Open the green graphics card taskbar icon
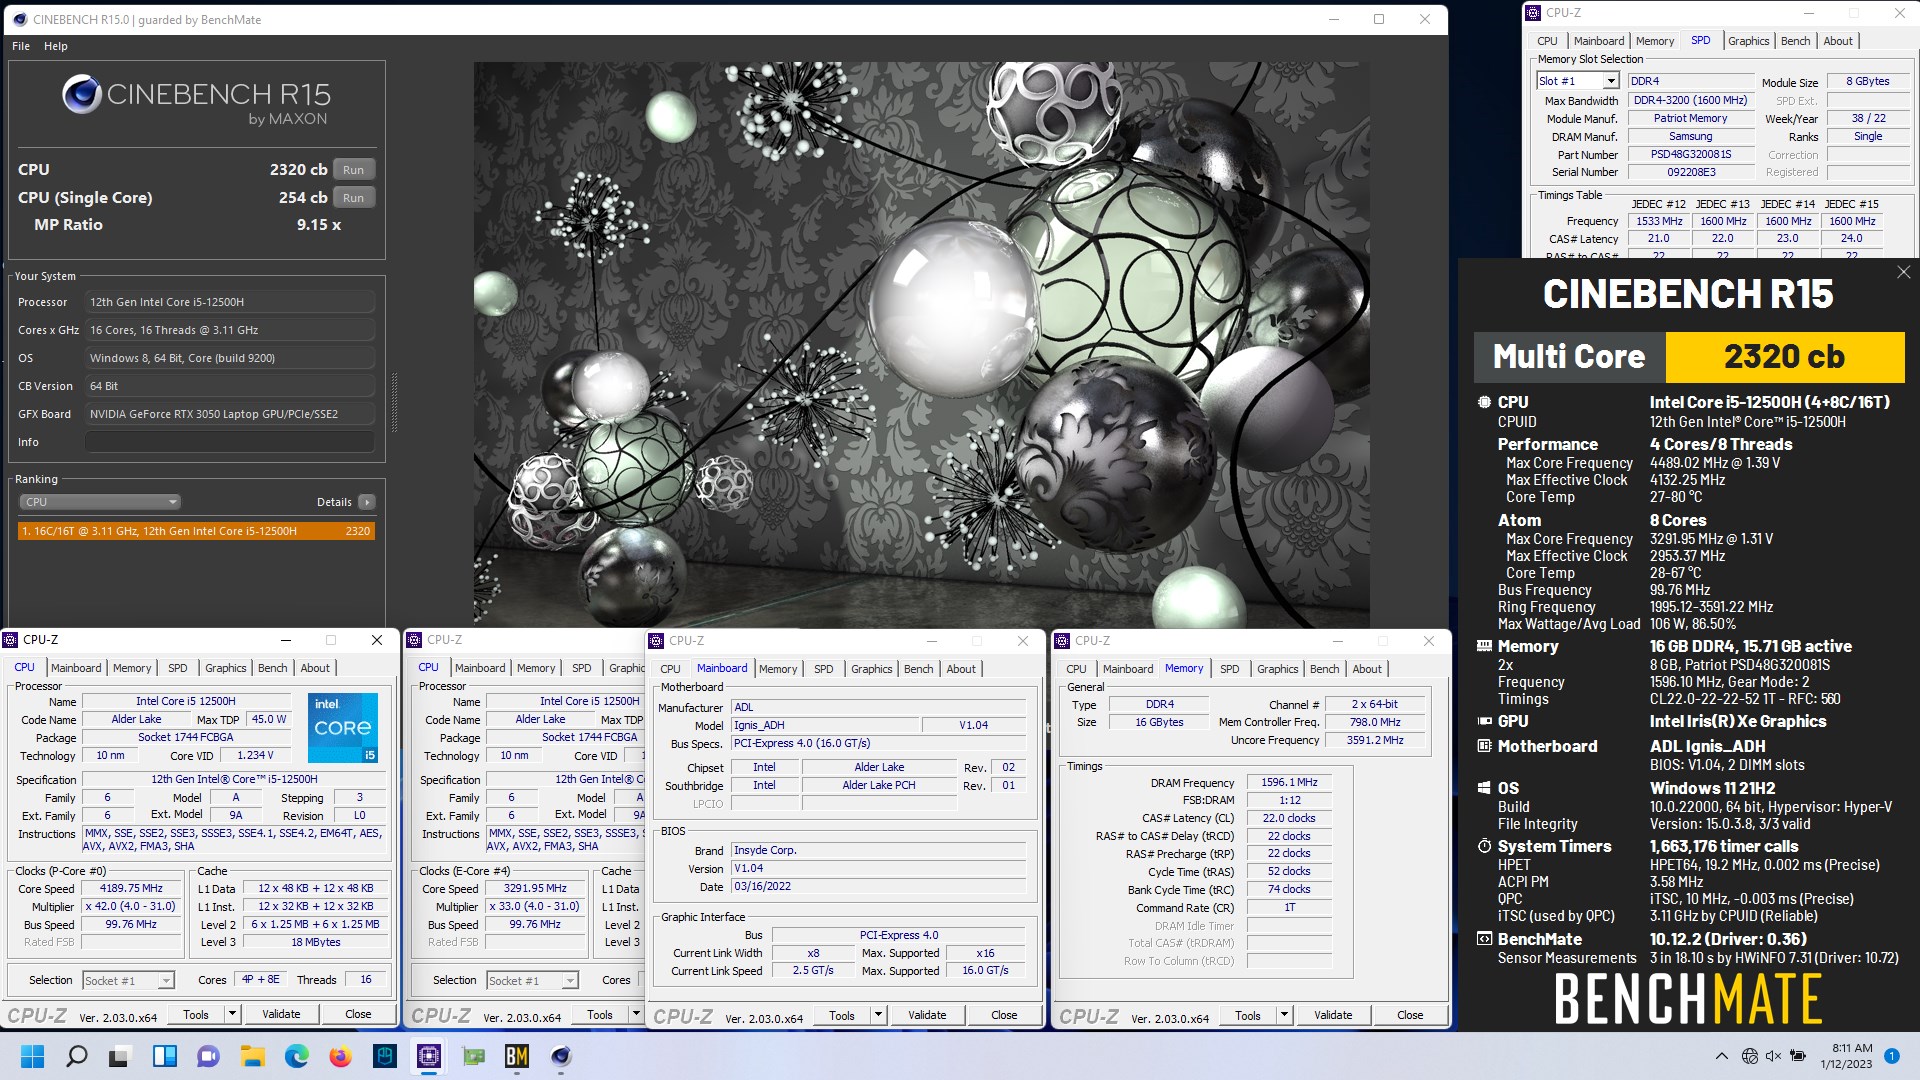The height and width of the screenshot is (1080, 1920). click(474, 1056)
